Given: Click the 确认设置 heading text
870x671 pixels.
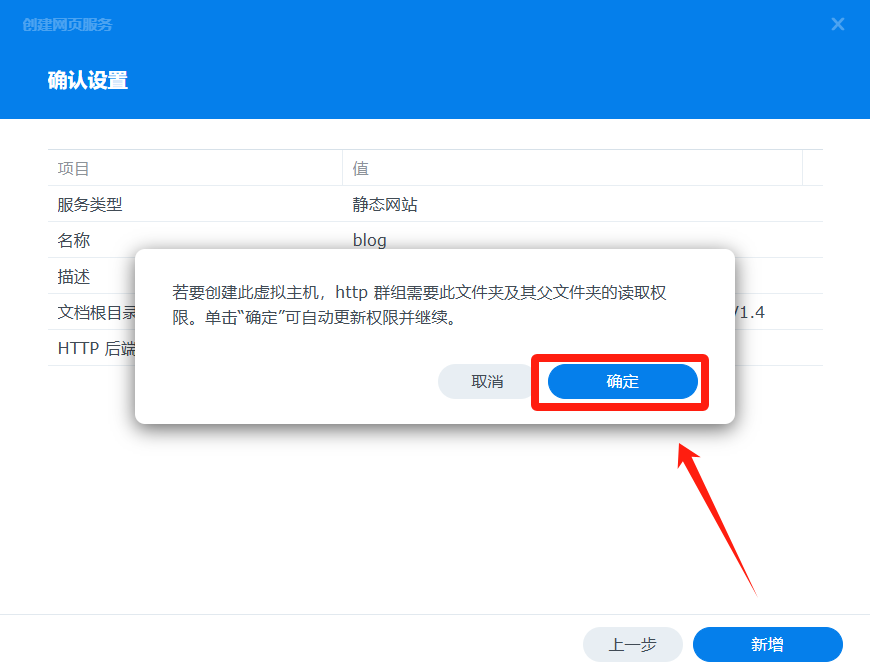Looking at the screenshot, I should [88, 80].
